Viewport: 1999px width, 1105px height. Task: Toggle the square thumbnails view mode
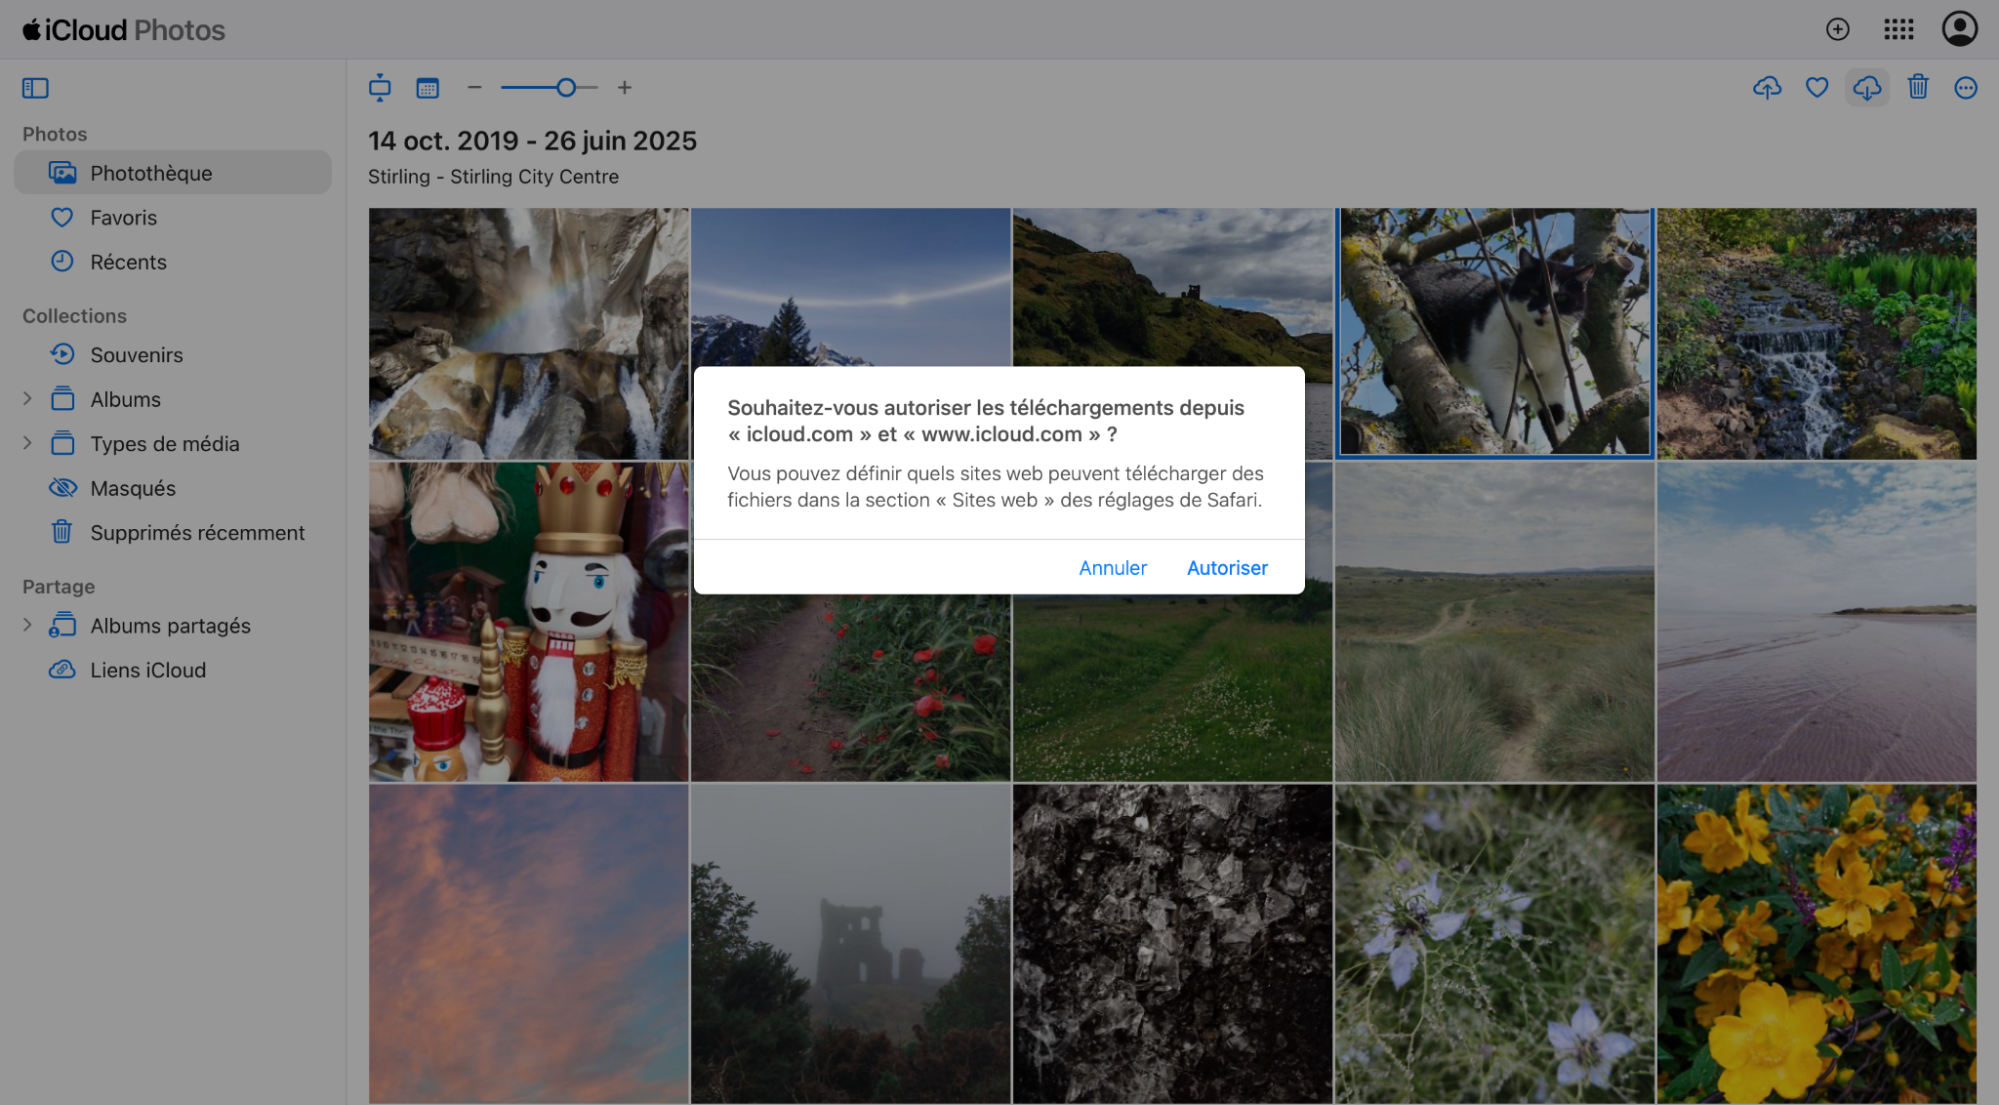380,88
